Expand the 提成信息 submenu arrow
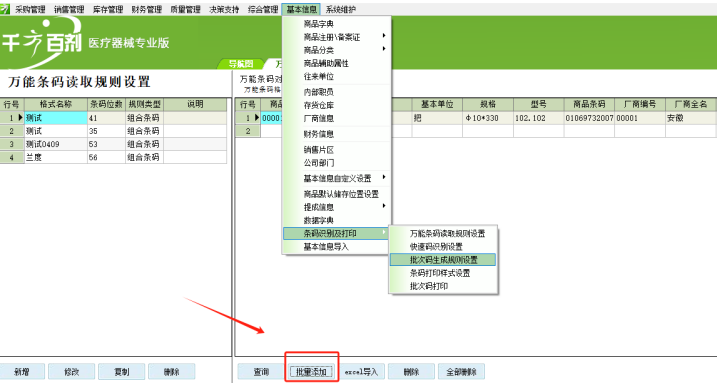This screenshot has height=384, width=718. (384, 206)
